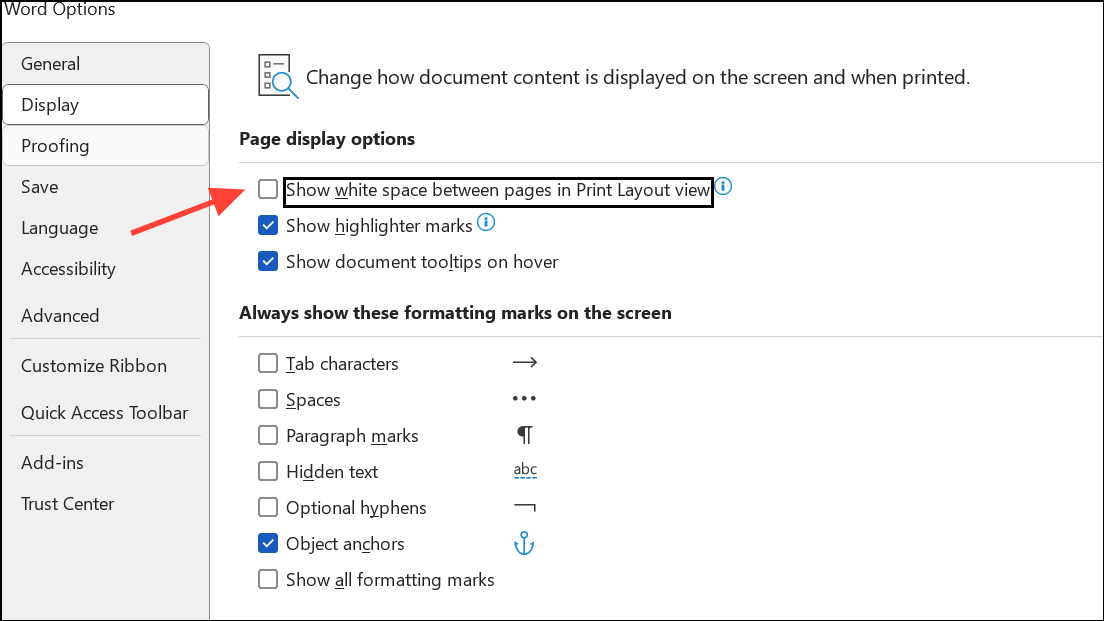The image size is (1104, 621).
Task: Turn off Object anchors checkbox
Action: 268,544
